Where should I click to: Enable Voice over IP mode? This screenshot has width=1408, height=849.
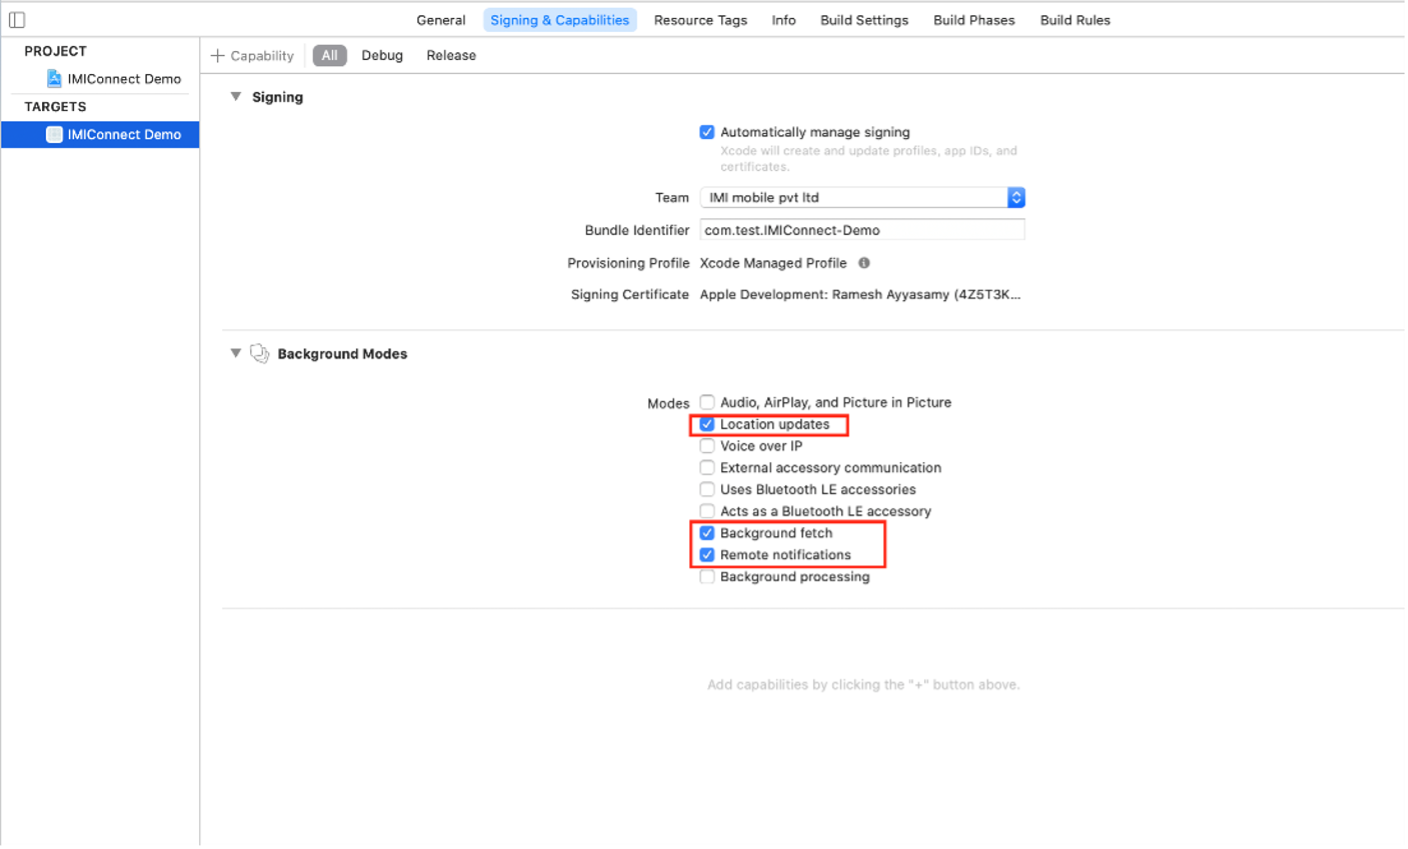click(x=707, y=446)
